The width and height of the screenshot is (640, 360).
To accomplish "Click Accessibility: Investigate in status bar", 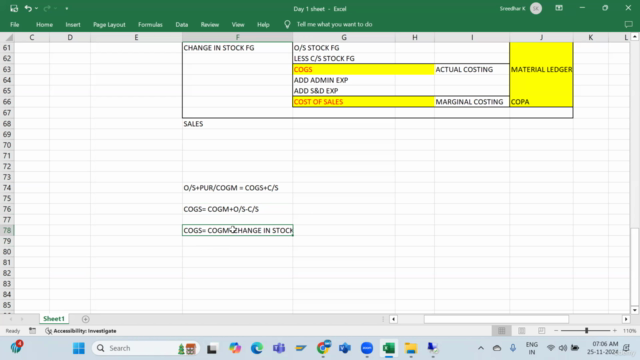I will click(x=81, y=331).
